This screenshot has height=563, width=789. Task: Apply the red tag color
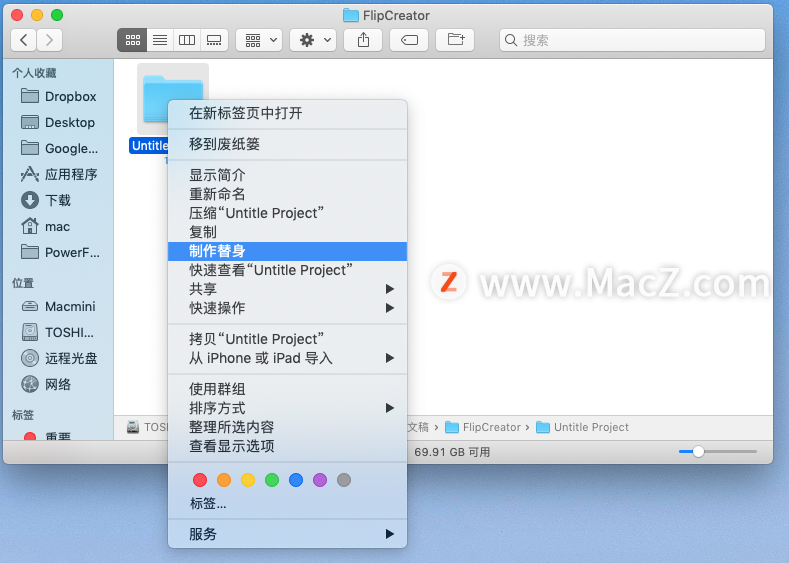[x=200, y=480]
